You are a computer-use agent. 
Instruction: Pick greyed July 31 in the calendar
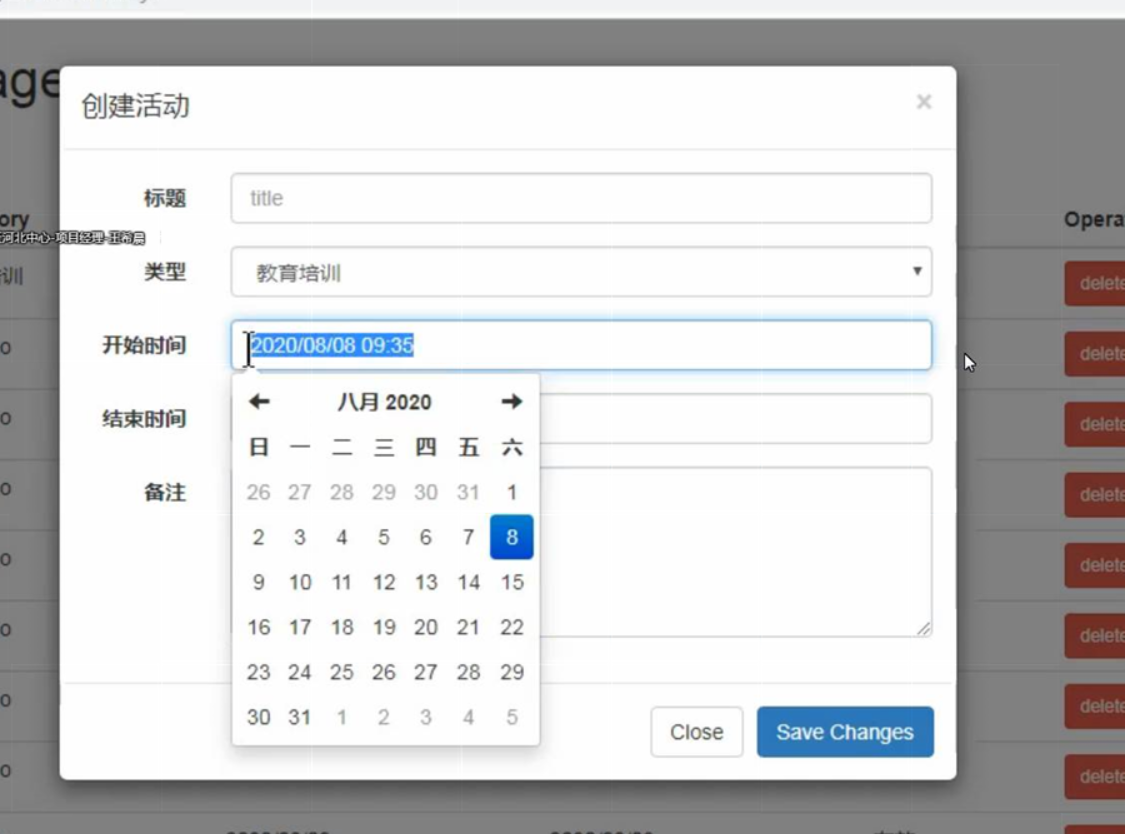click(469, 492)
